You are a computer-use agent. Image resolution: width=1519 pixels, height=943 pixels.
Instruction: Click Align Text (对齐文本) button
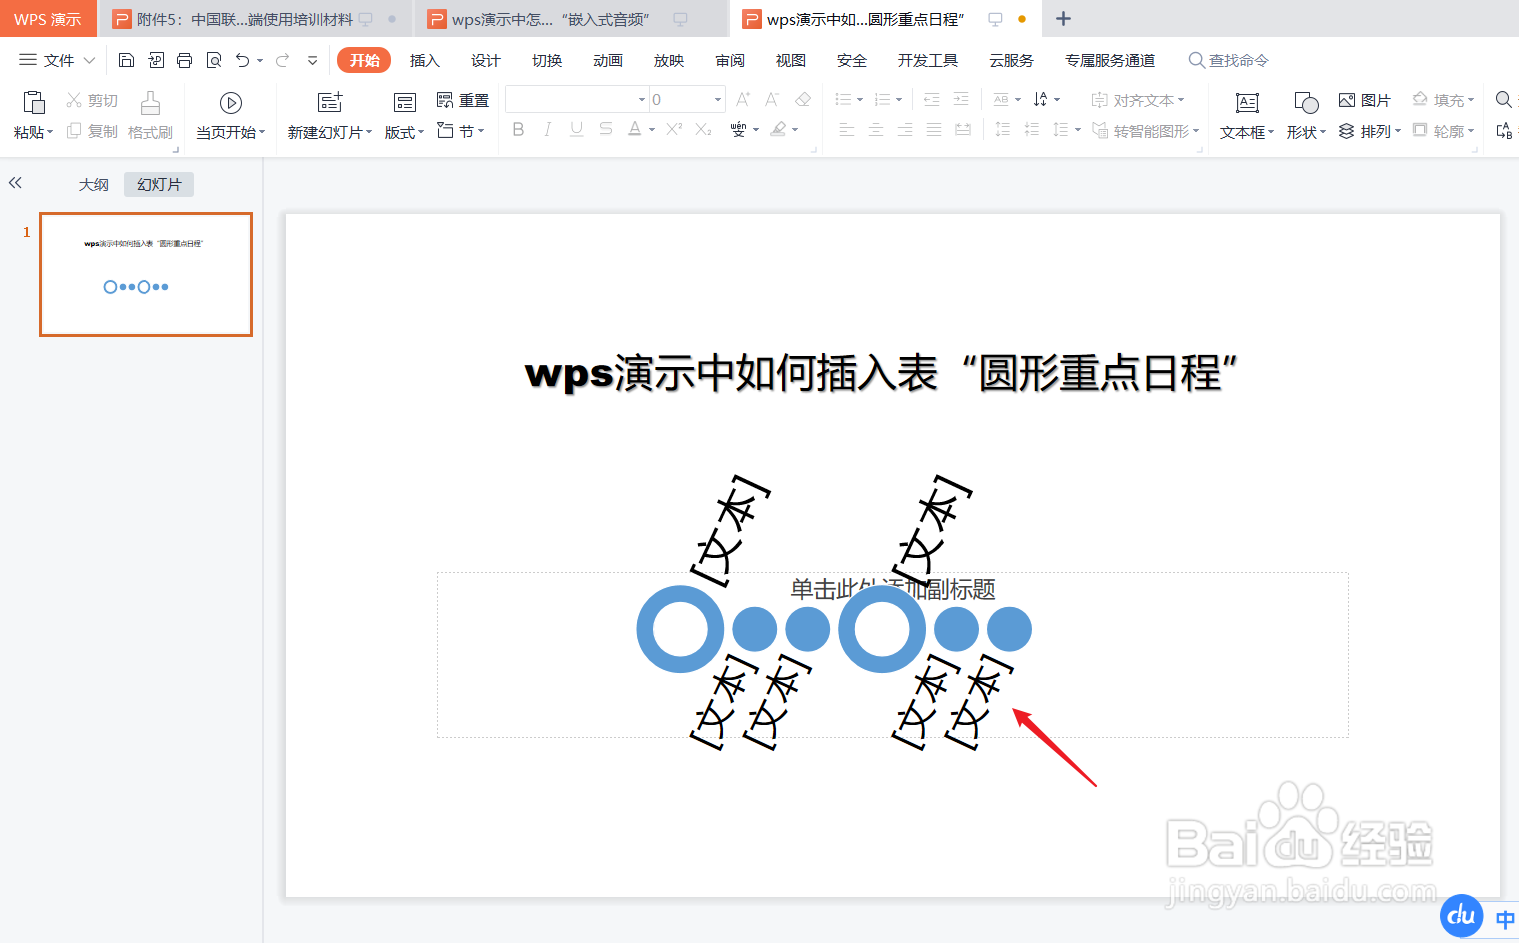(1138, 100)
